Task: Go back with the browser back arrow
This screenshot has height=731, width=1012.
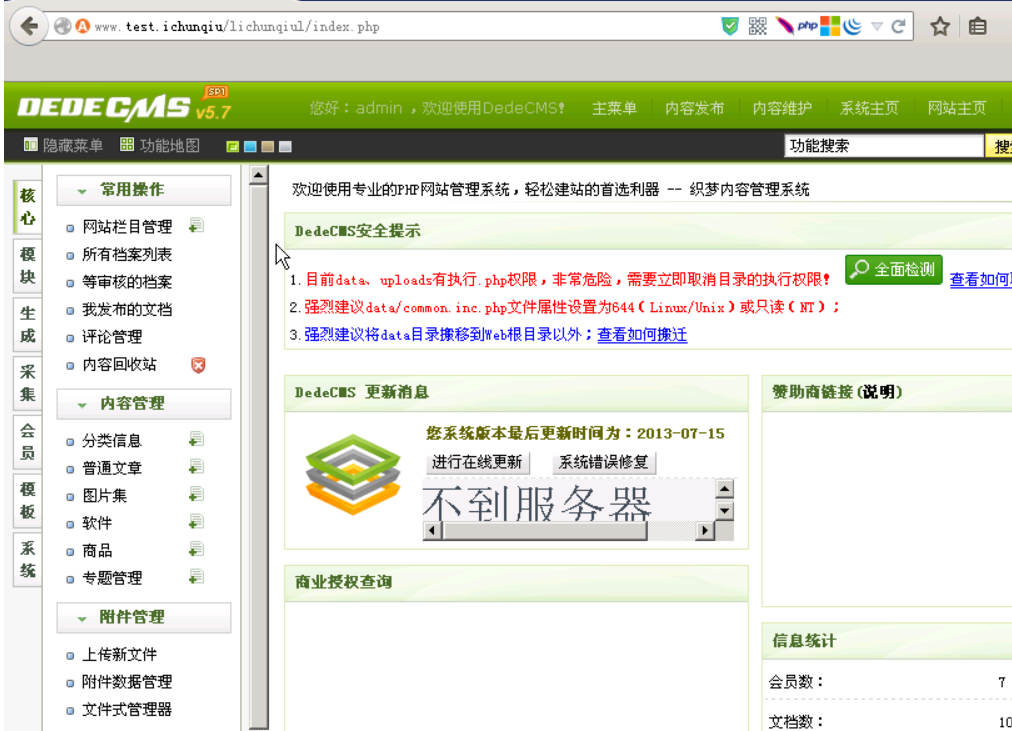Action: 28,26
